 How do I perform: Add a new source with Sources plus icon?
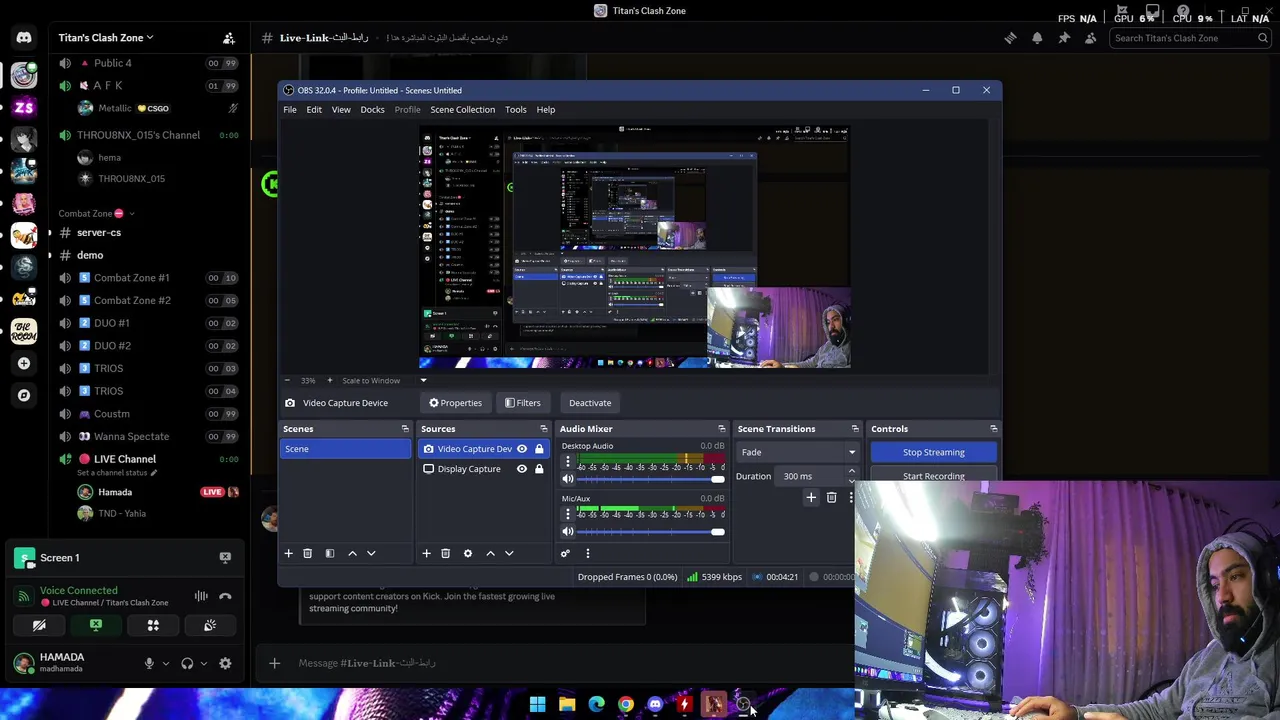click(x=426, y=553)
